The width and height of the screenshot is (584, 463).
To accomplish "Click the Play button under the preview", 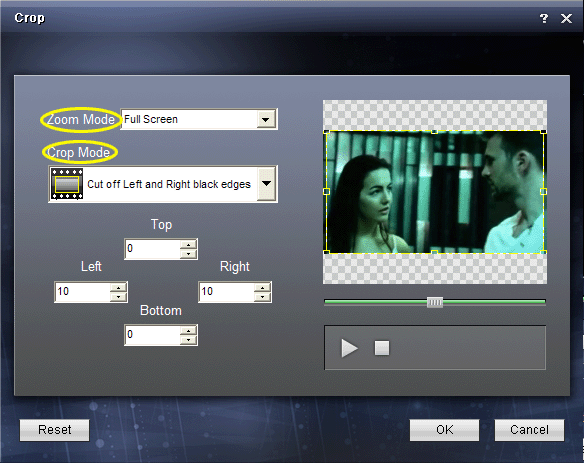I will pos(349,348).
